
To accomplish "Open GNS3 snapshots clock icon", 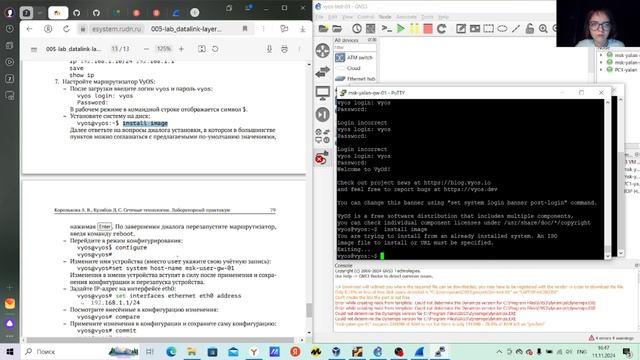I will tap(357, 29).
